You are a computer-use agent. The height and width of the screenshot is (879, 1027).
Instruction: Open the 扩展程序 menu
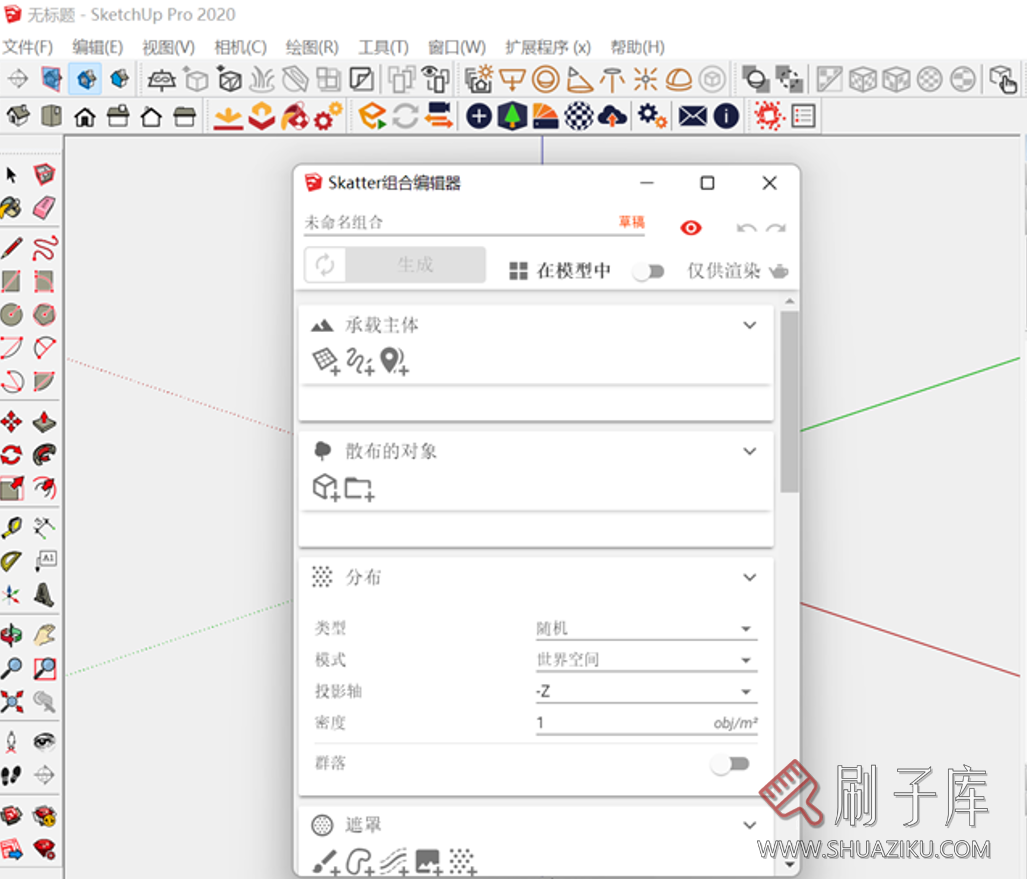(548, 46)
